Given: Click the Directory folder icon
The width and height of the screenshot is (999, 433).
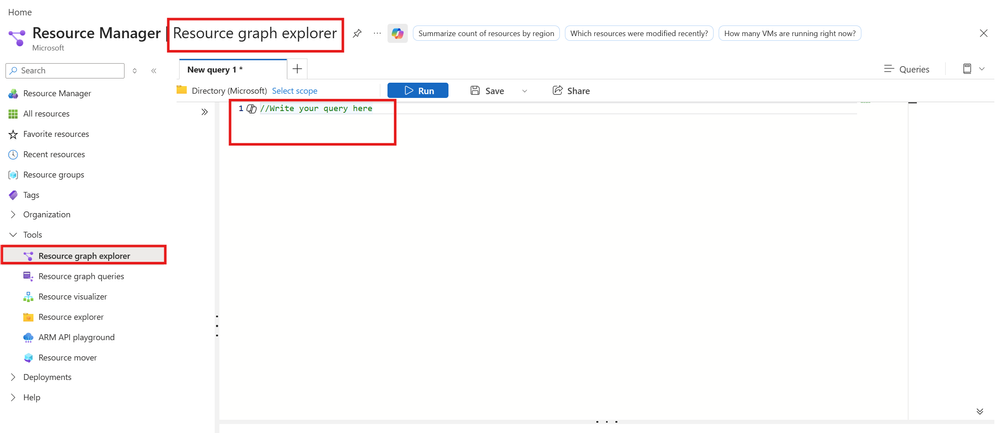Looking at the screenshot, I should (182, 90).
